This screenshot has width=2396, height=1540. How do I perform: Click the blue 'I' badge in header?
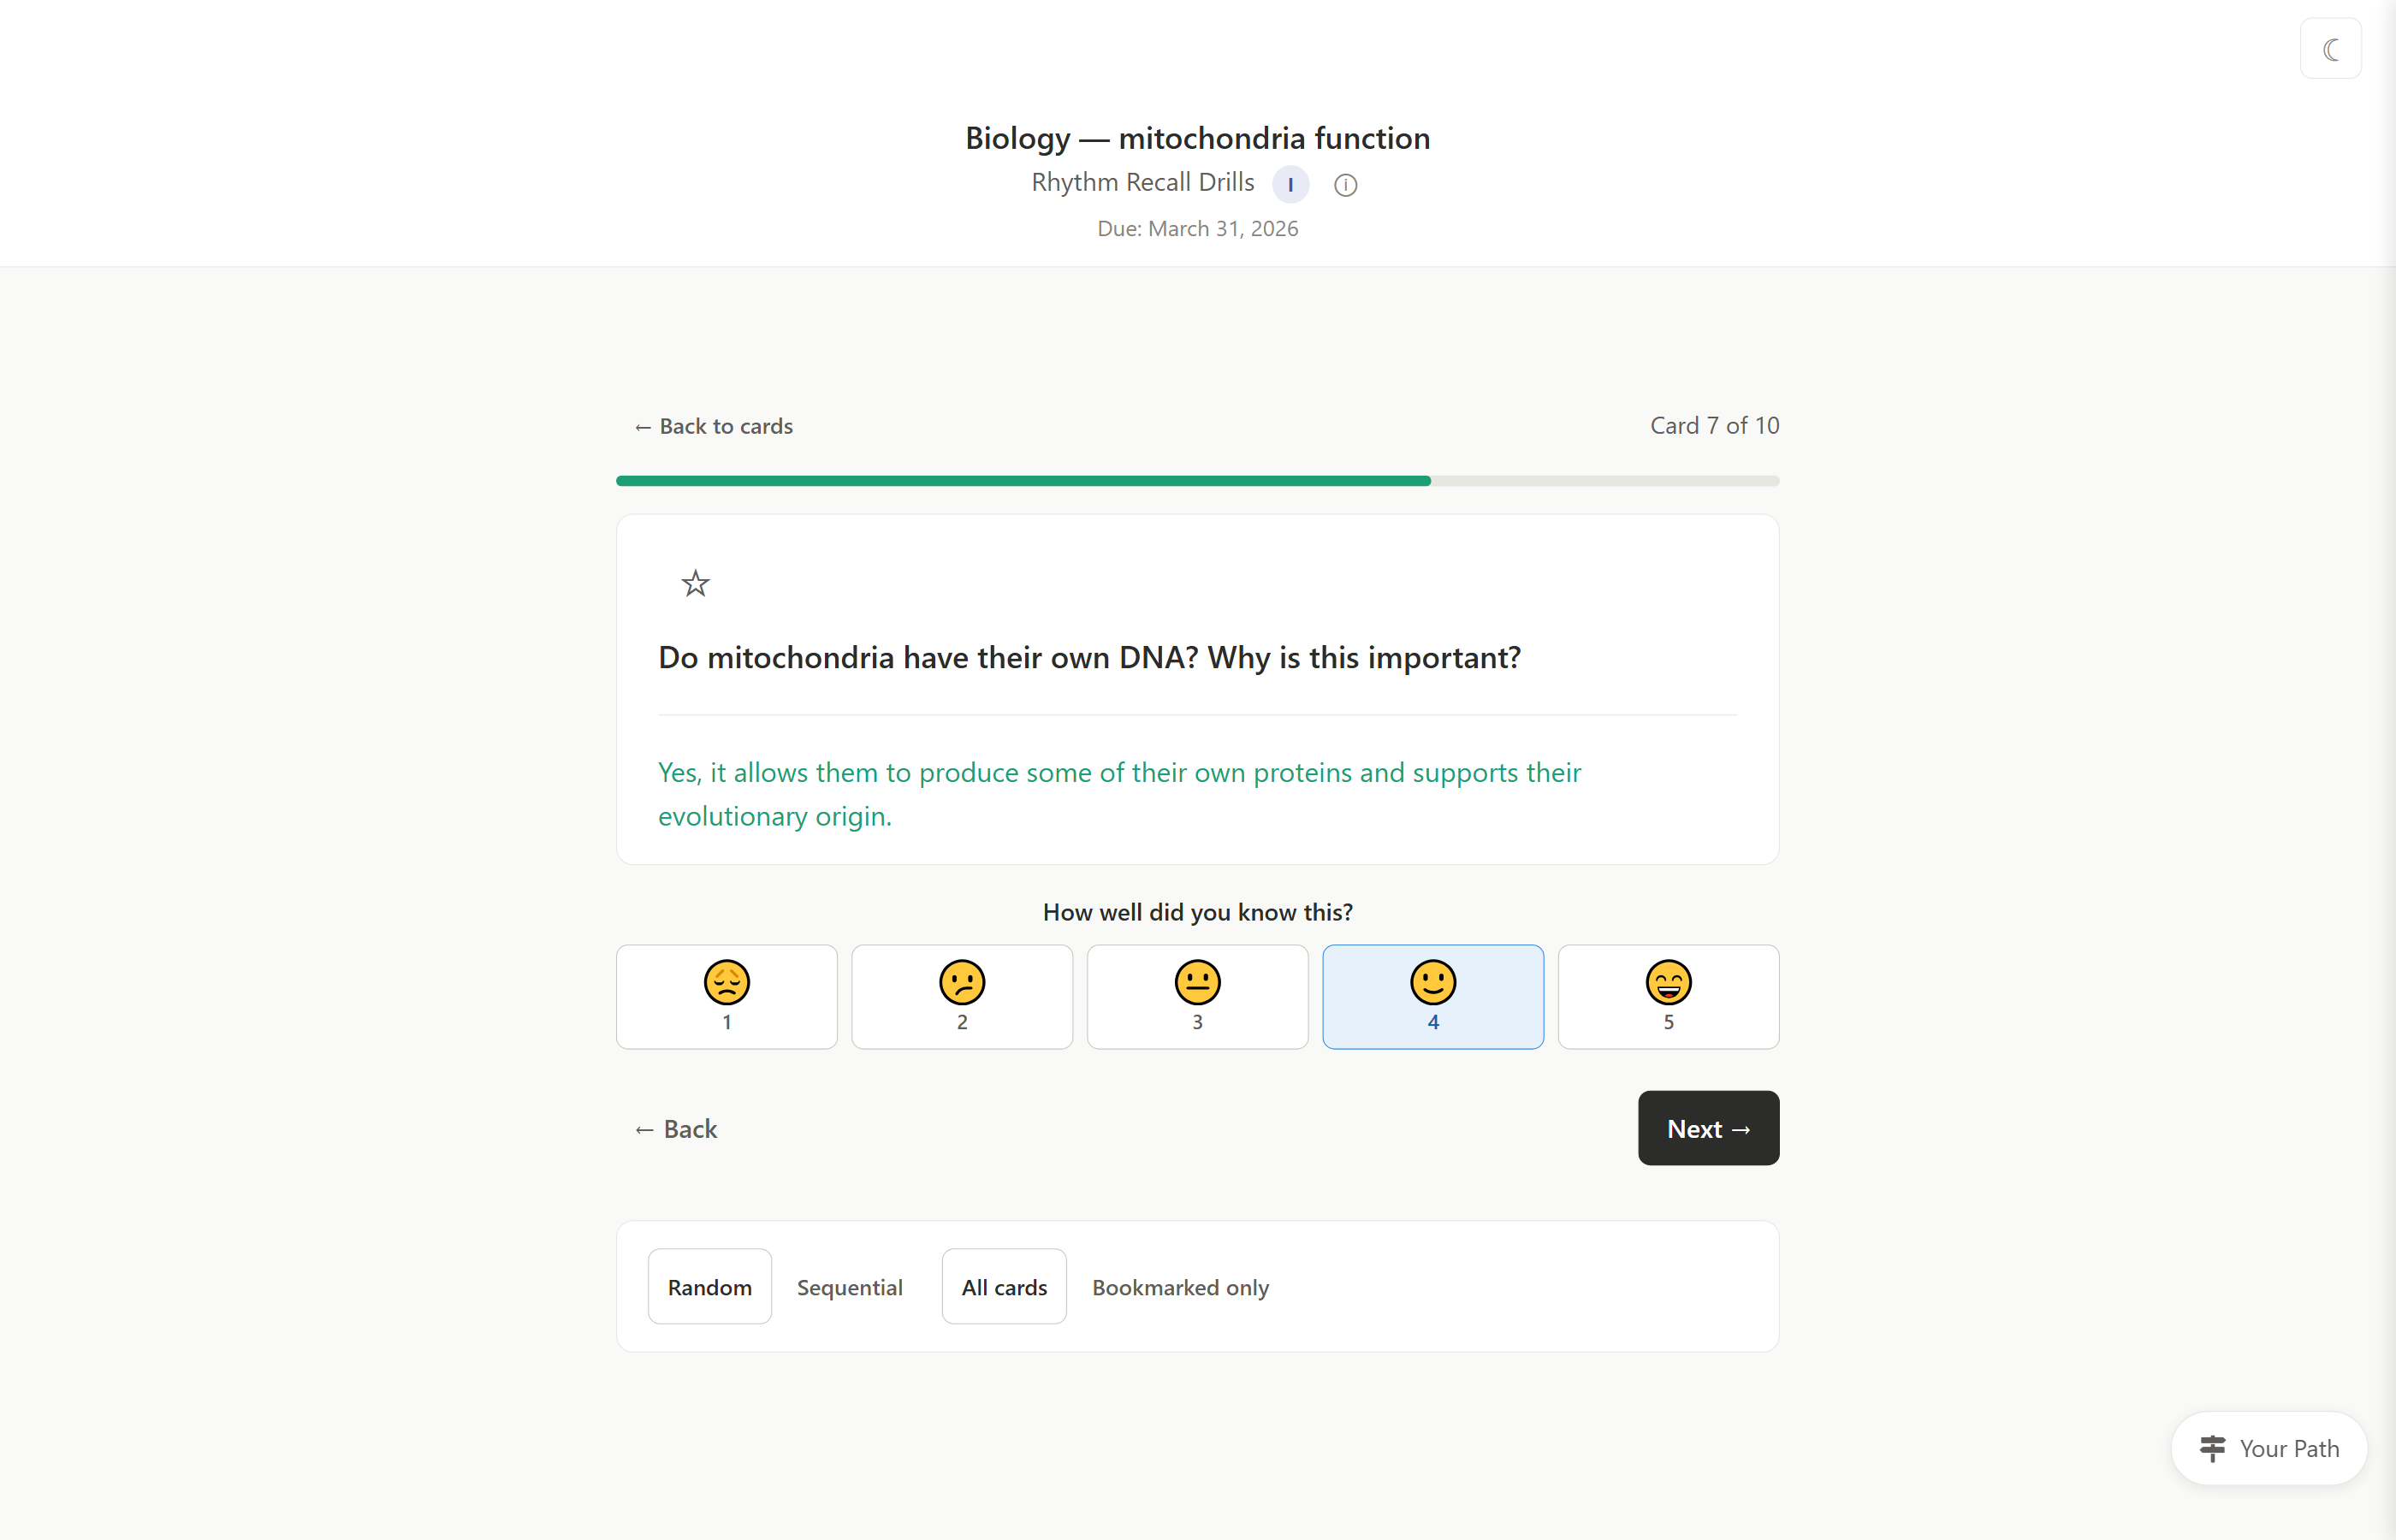point(1290,185)
